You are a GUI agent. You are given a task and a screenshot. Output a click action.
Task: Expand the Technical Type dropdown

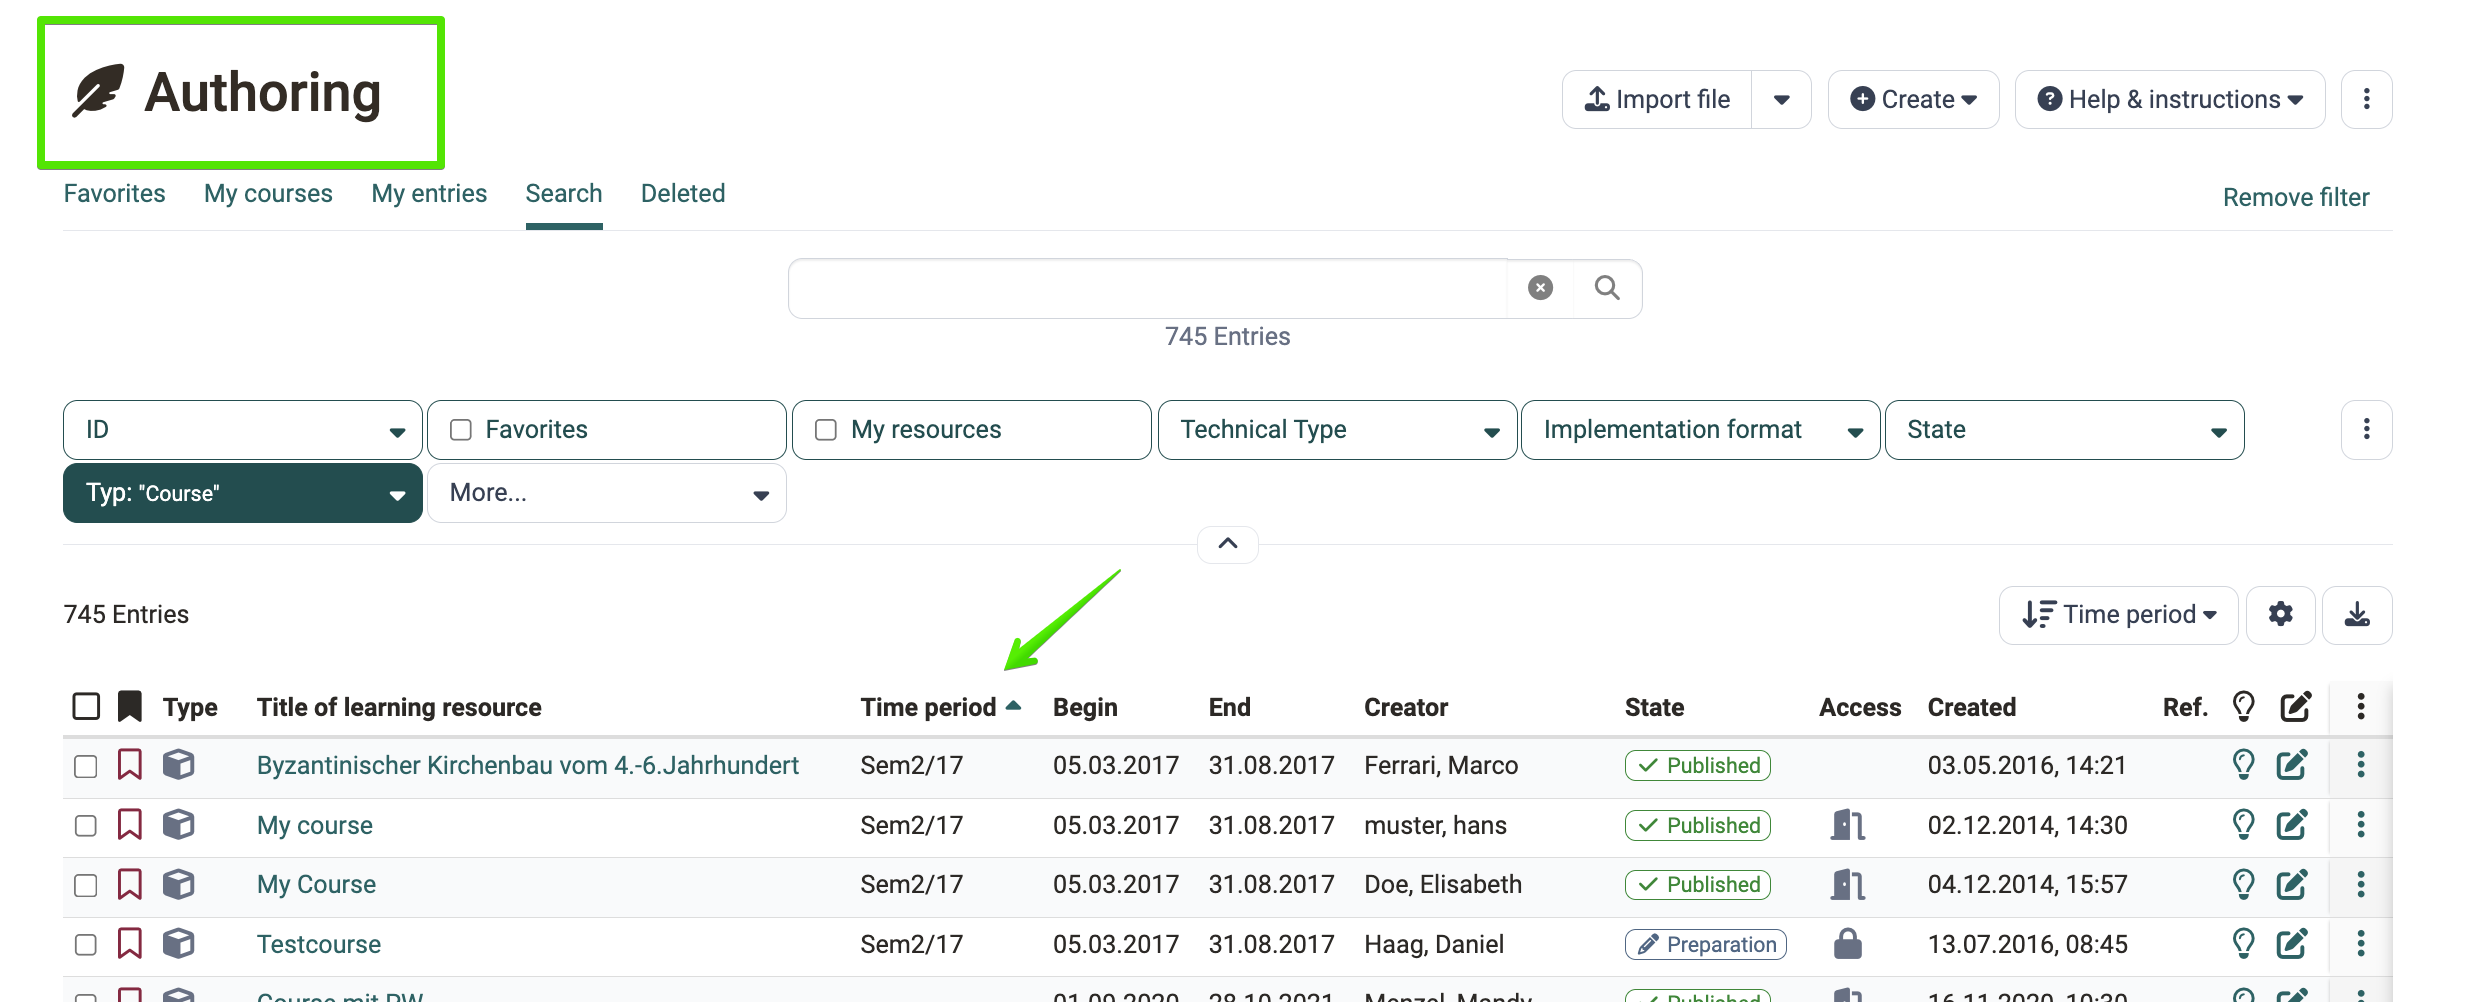[1337, 430]
